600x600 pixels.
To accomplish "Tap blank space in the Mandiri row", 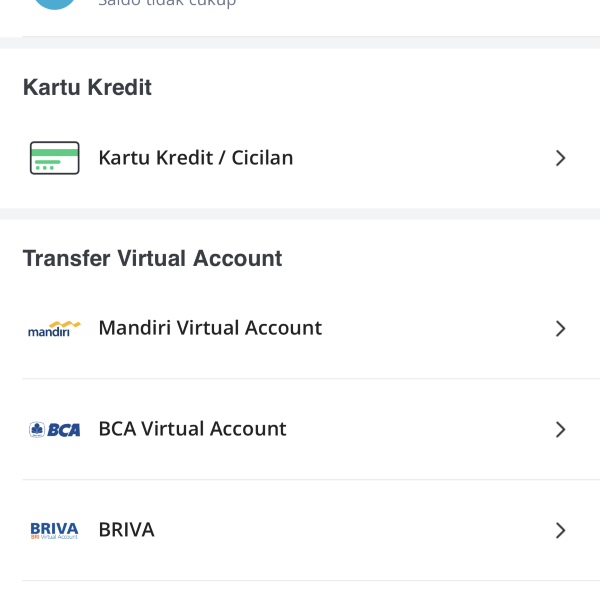I will coord(430,328).
